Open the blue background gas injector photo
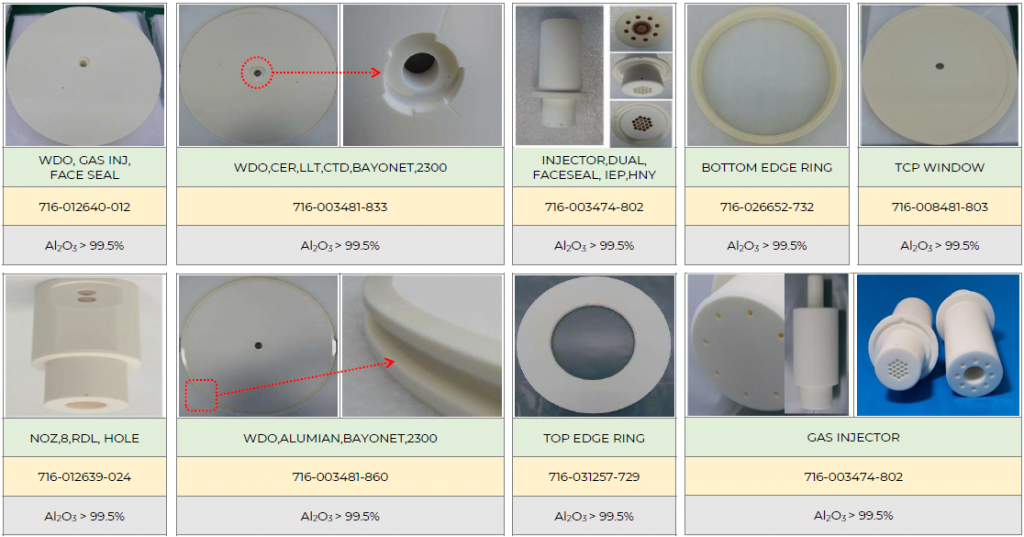The image size is (1024, 537). click(x=938, y=345)
